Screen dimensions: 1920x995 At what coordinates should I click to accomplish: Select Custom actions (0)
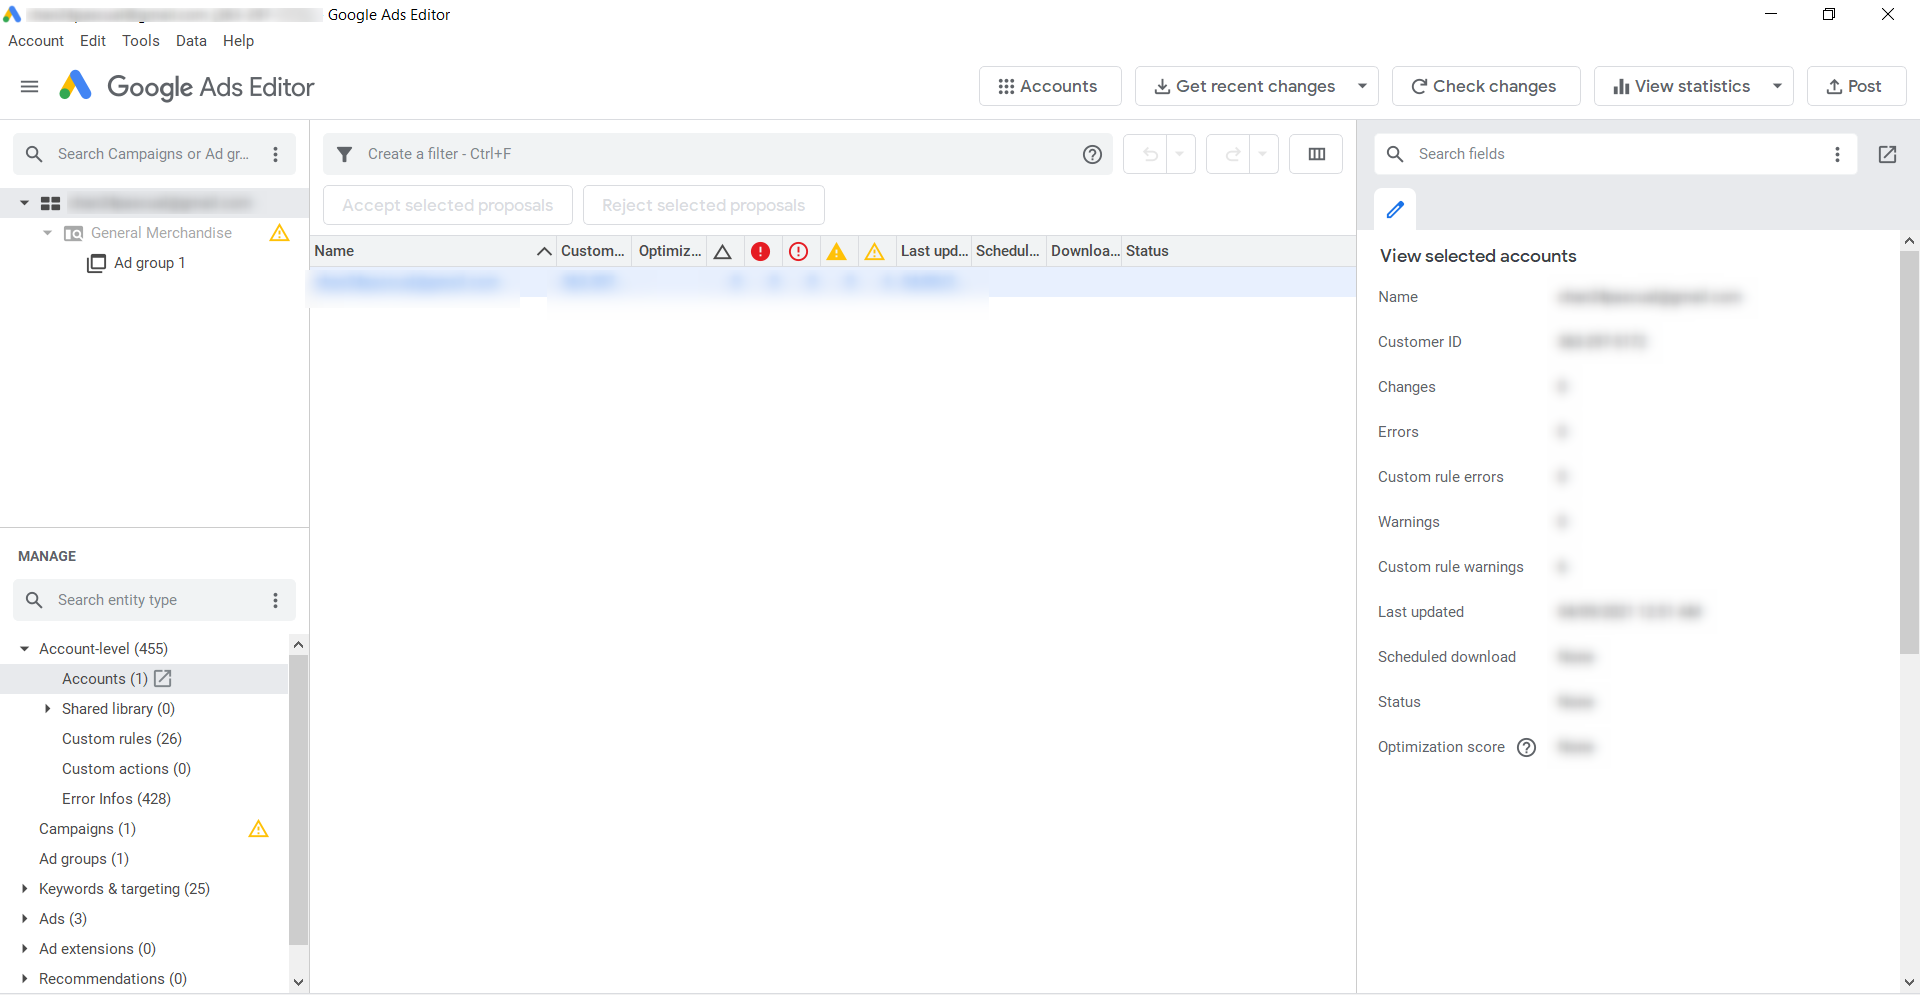point(126,769)
